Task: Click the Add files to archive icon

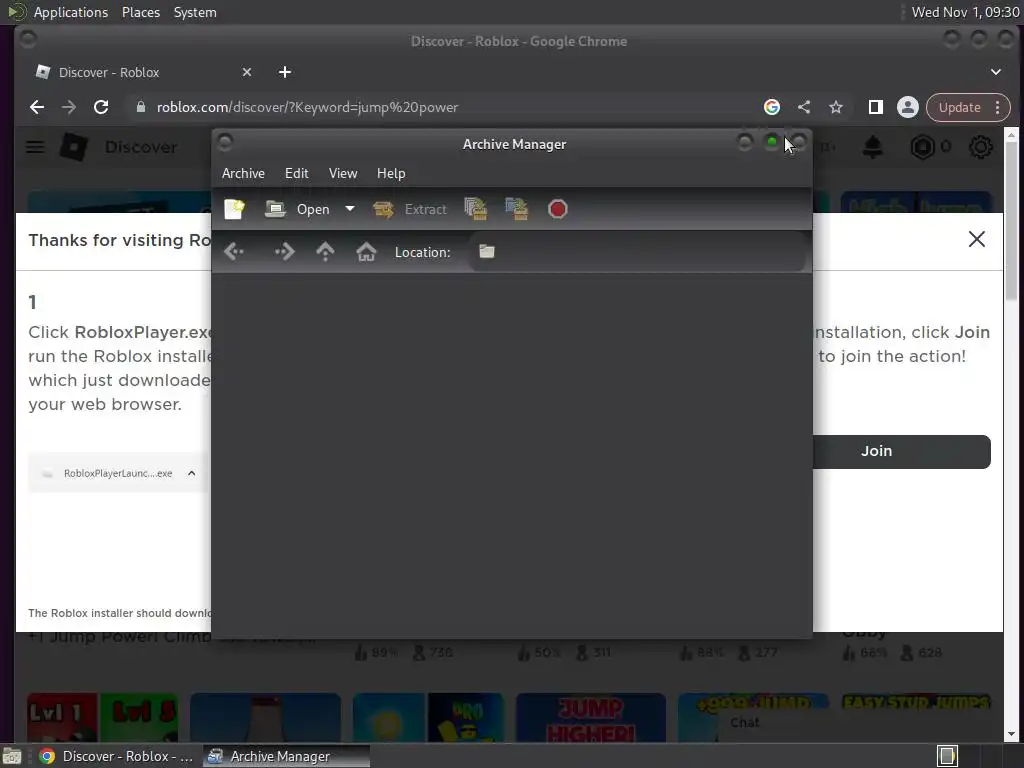Action: click(476, 209)
